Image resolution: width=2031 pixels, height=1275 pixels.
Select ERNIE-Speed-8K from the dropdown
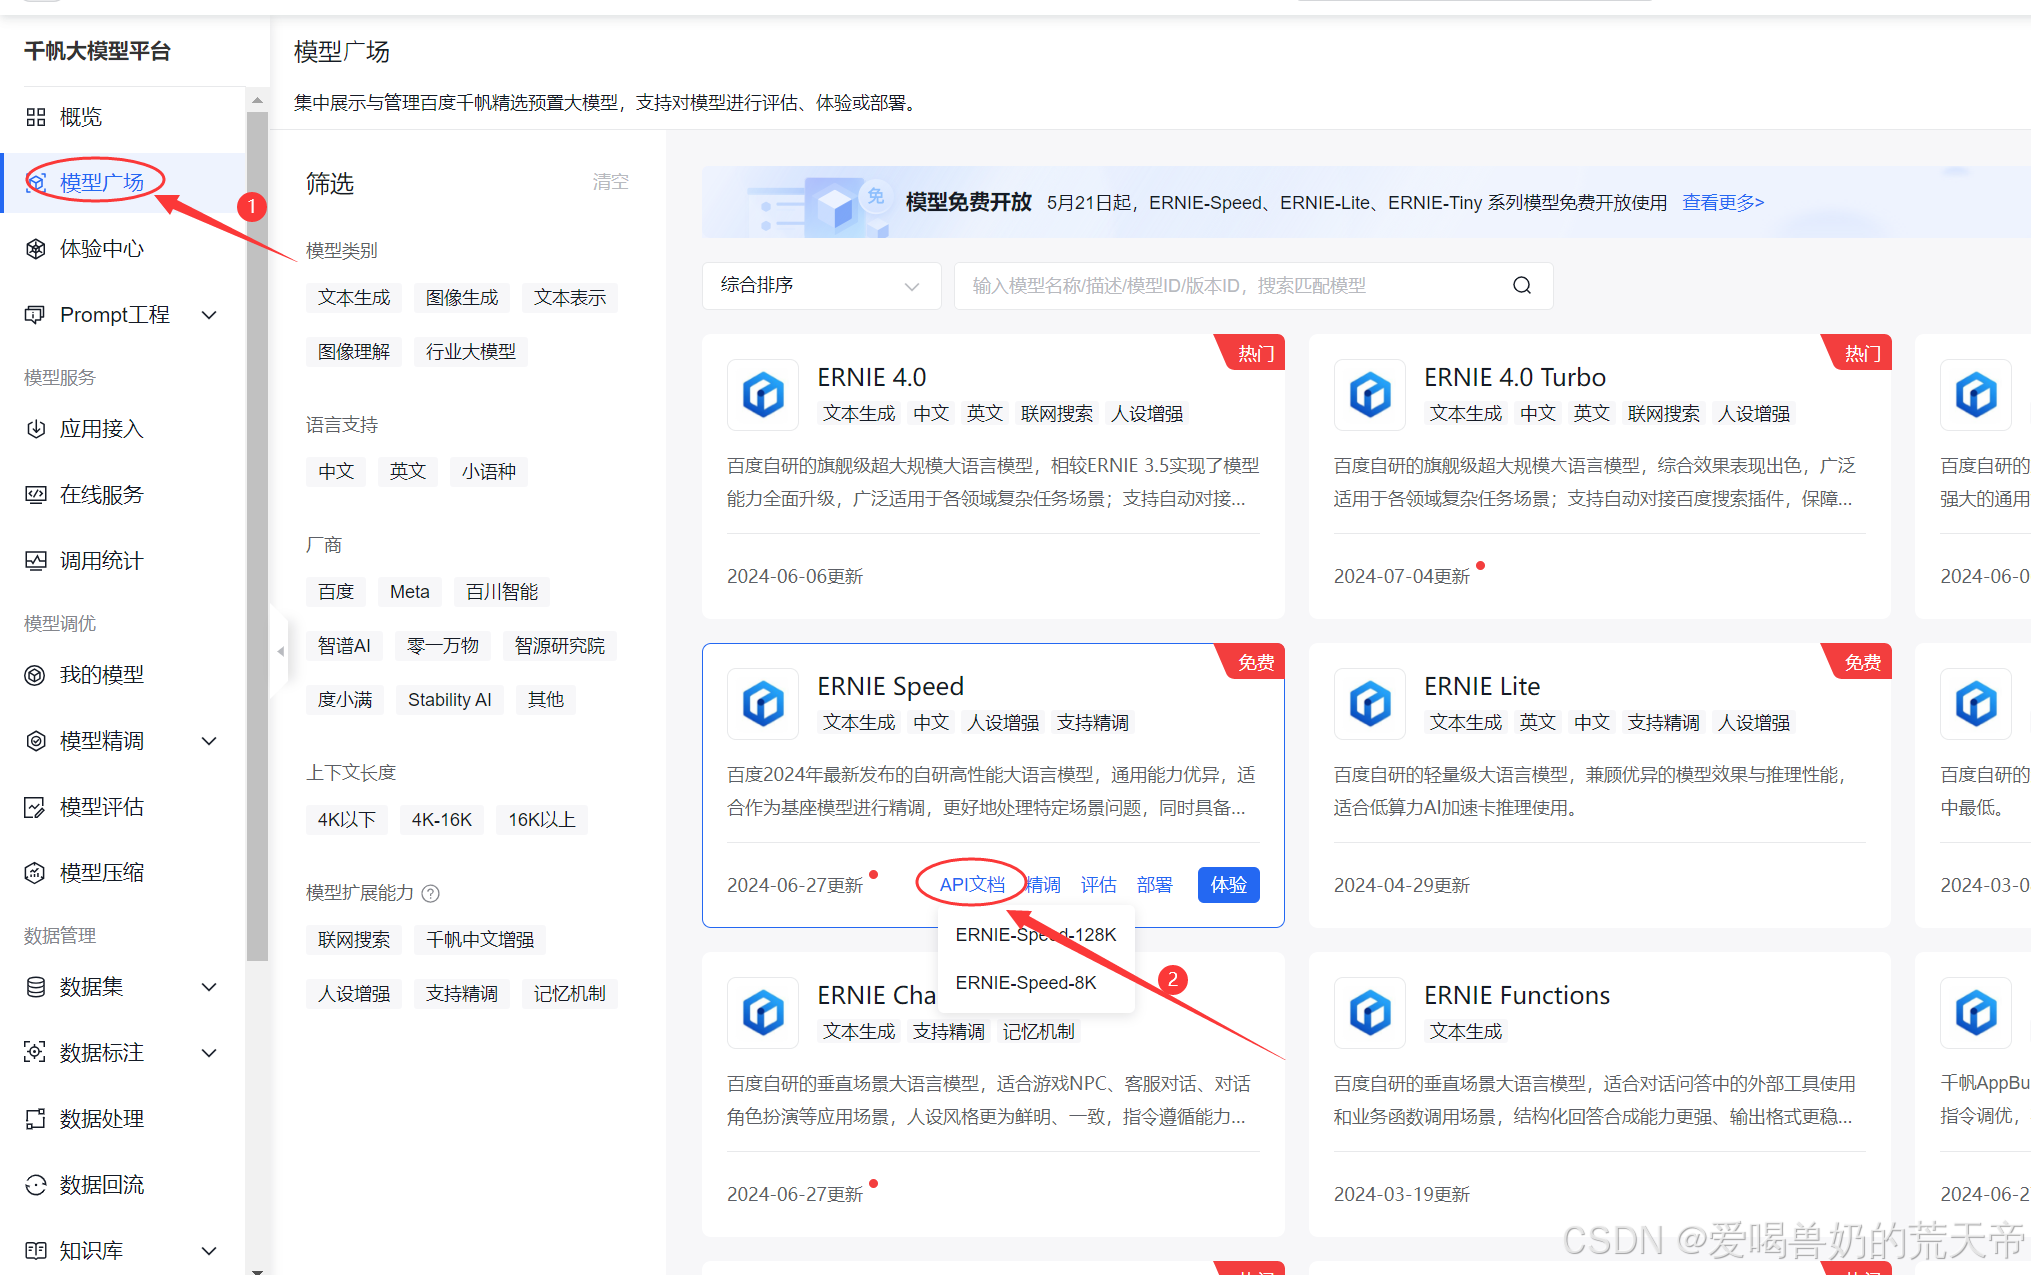(x=1036, y=983)
